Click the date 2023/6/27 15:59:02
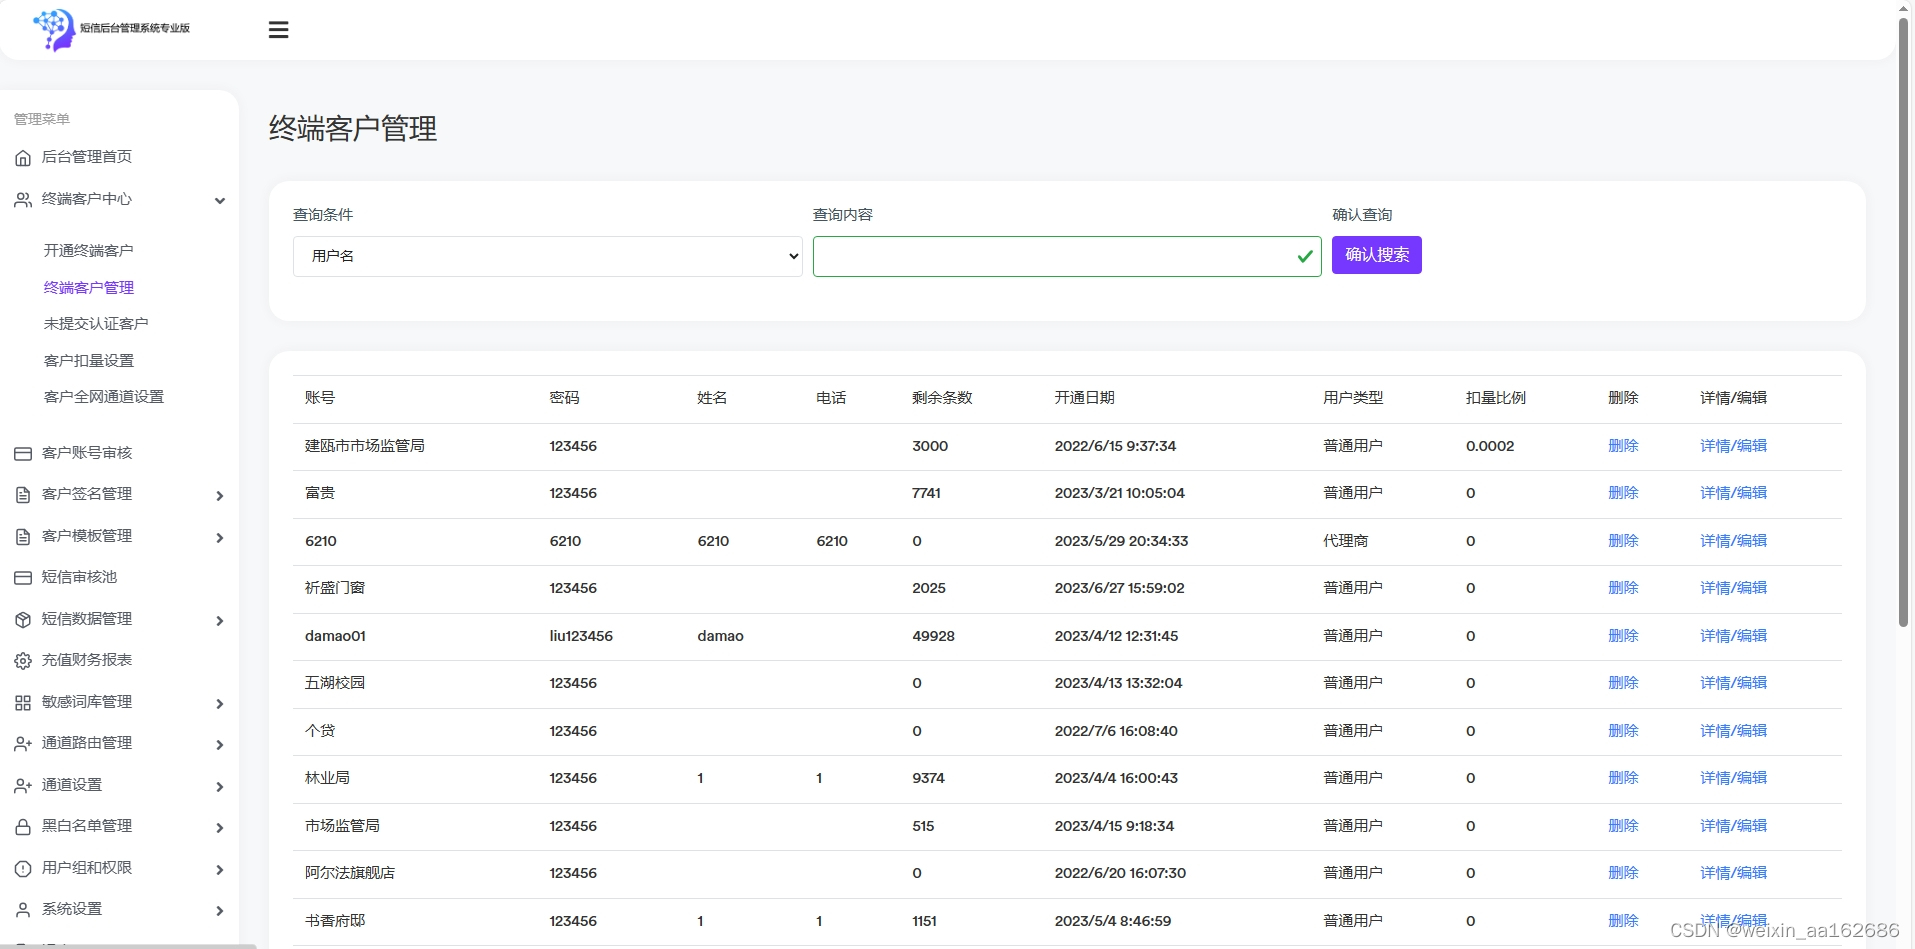 [1119, 588]
